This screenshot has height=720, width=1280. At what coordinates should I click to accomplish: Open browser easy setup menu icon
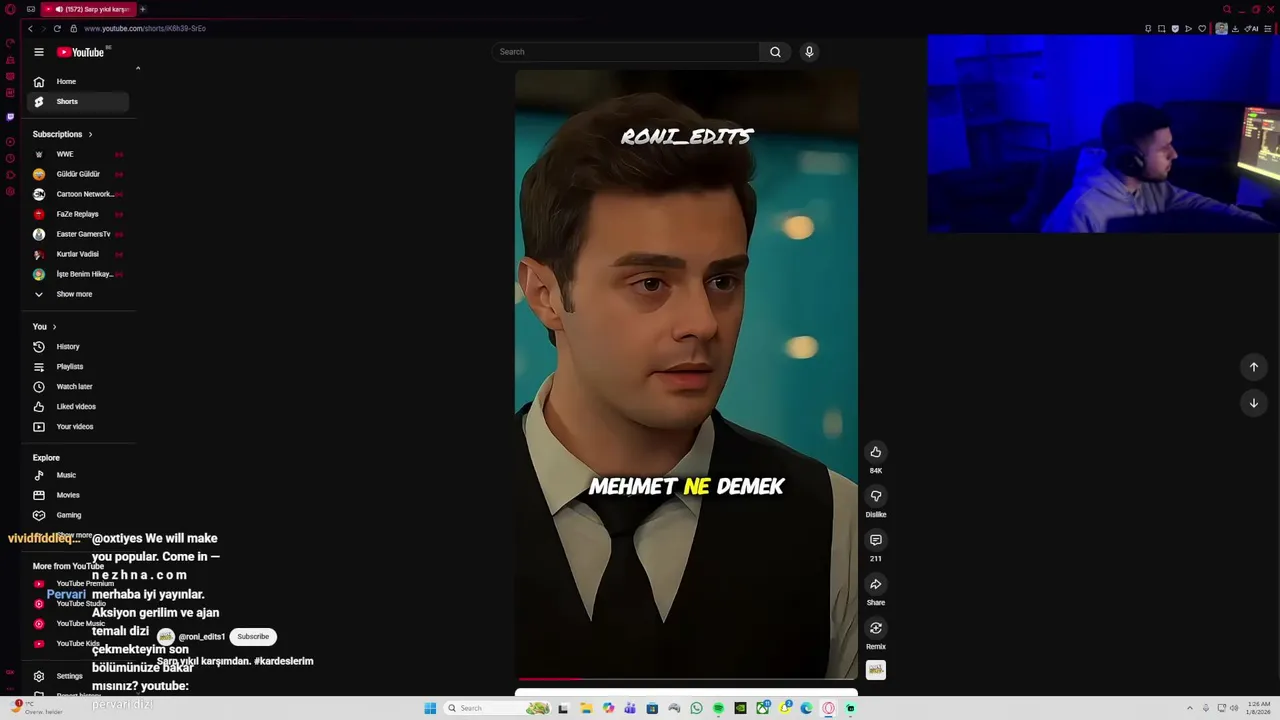pyautogui.click(x=1270, y=28)
